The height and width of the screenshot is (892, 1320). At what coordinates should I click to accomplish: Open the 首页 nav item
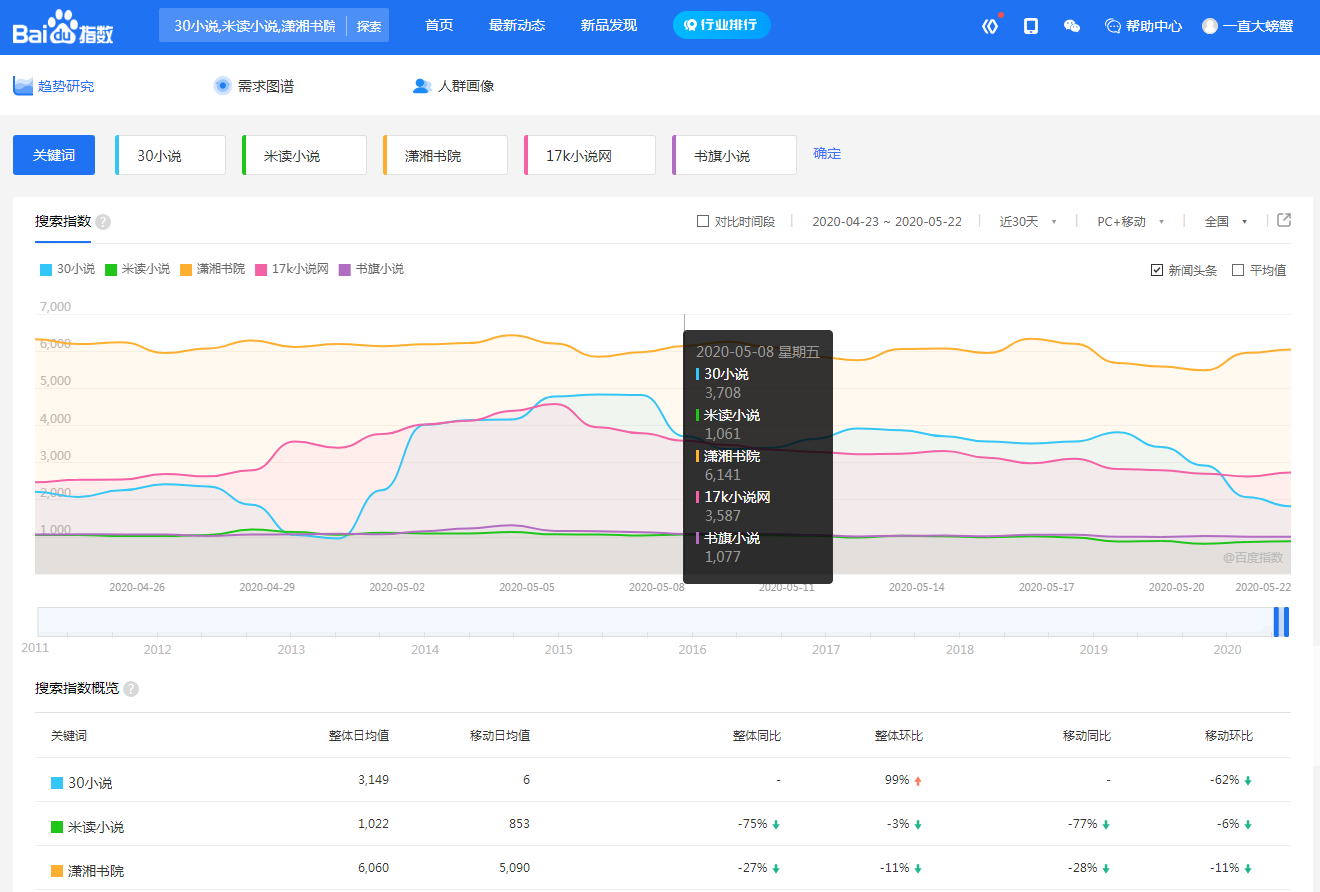point(439,25)
